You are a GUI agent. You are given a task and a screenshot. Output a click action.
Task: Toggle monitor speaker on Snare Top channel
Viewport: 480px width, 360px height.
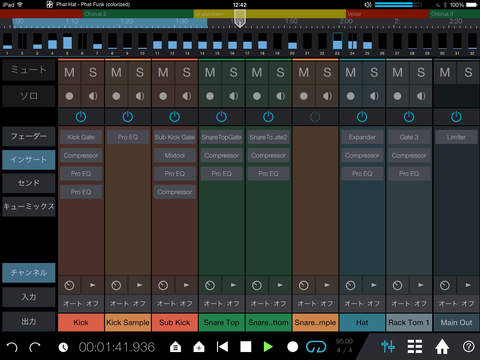tap(233, 96)
